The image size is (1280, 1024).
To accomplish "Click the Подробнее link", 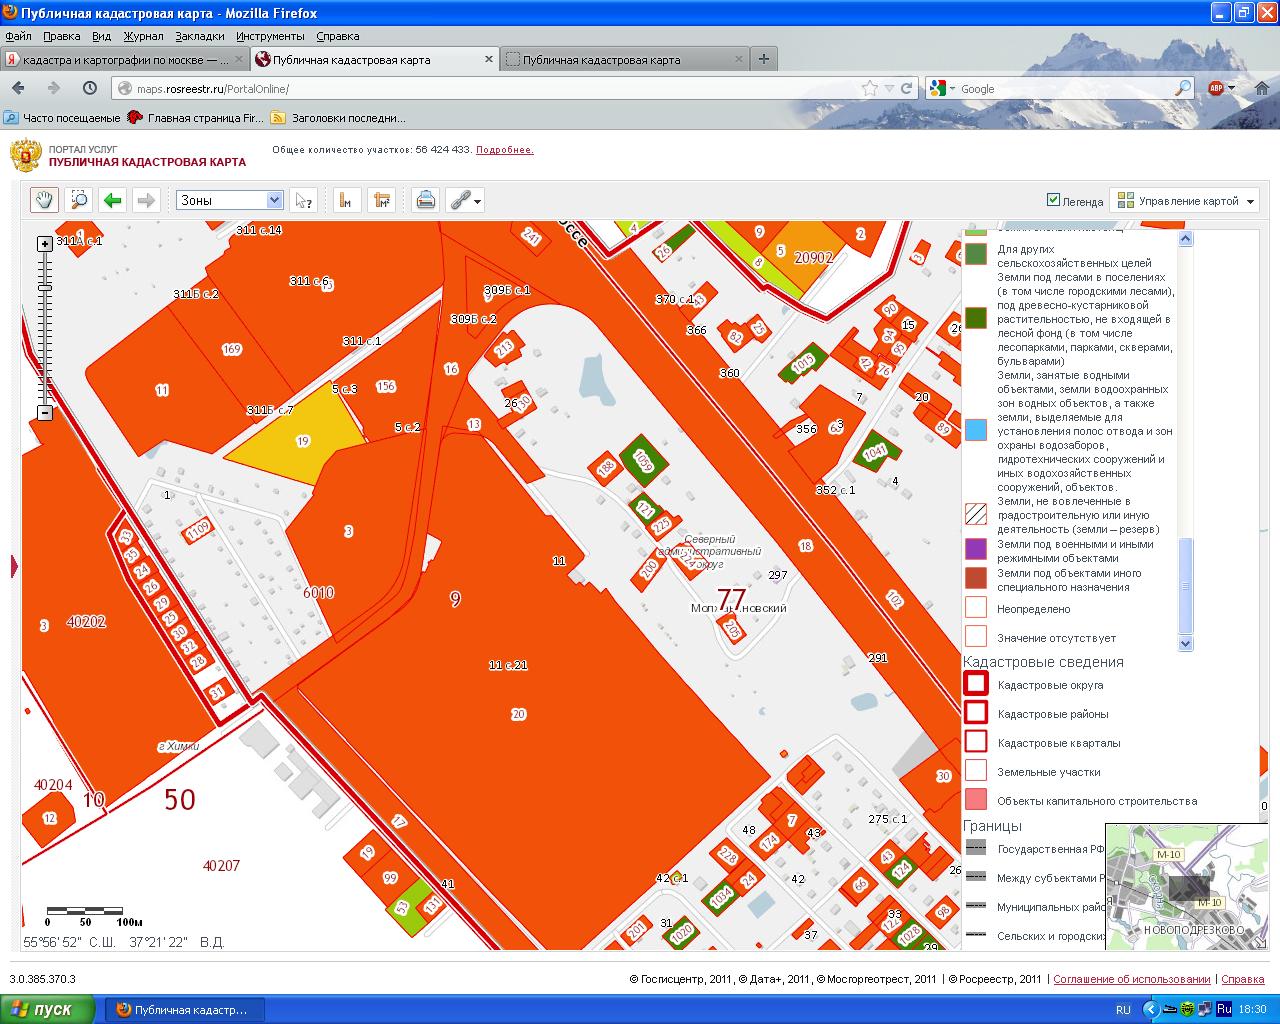I will click(x=504, y=150).
